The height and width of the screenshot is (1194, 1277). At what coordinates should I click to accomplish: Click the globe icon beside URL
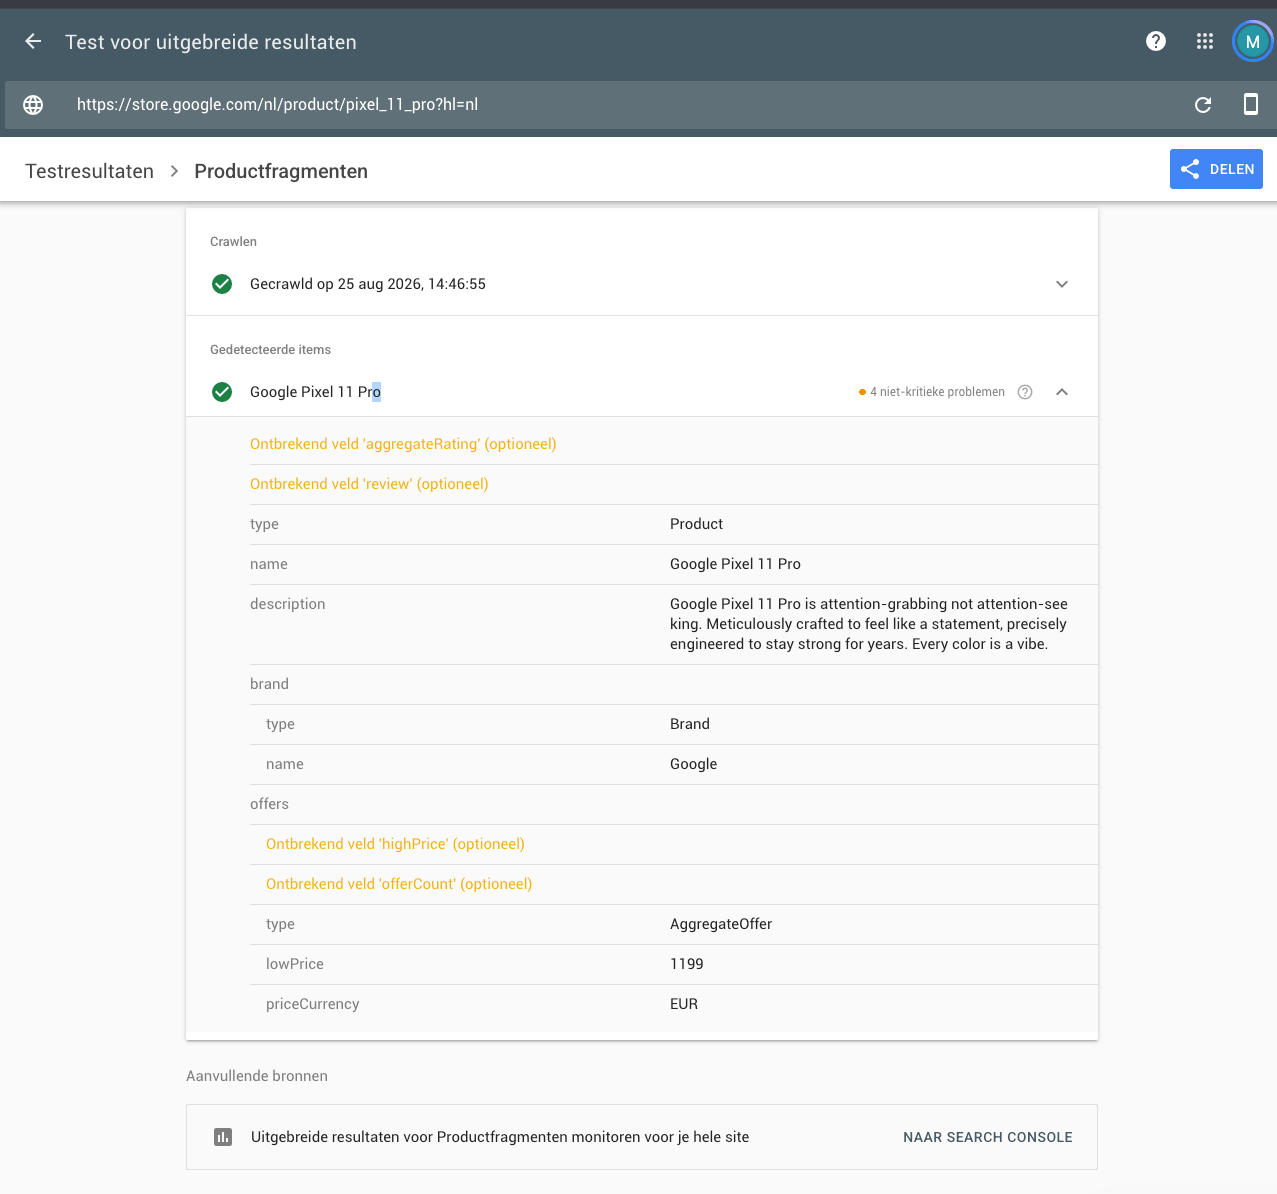point(33,105)
